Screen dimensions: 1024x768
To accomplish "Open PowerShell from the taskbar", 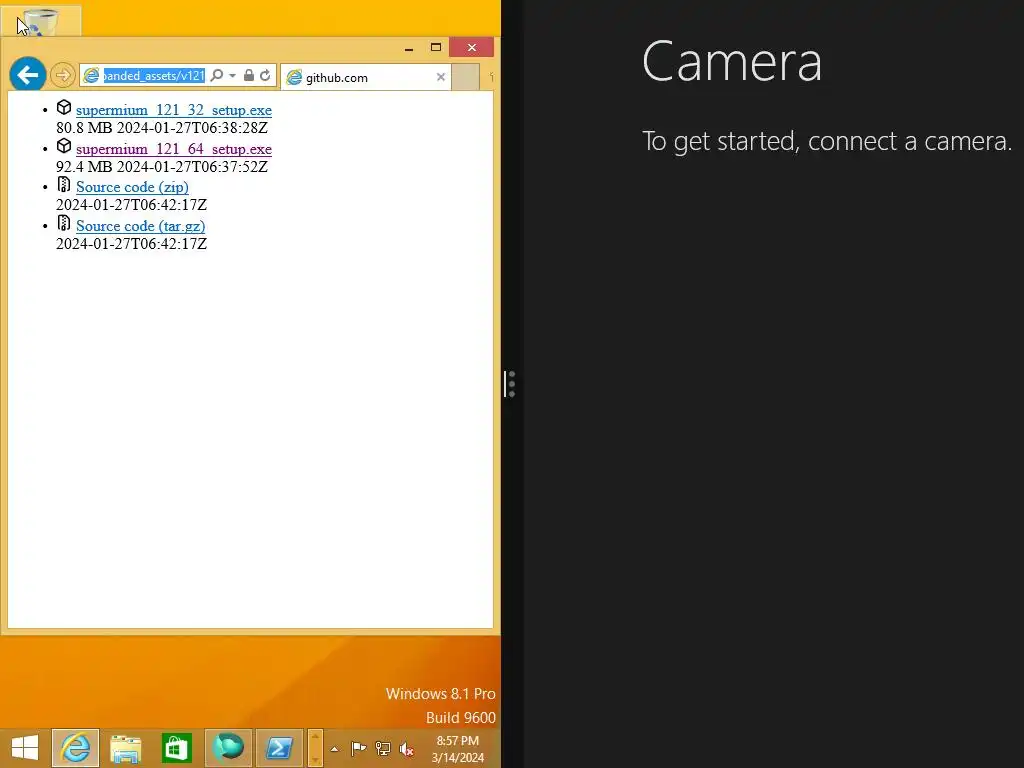I will tap(279, 748).
